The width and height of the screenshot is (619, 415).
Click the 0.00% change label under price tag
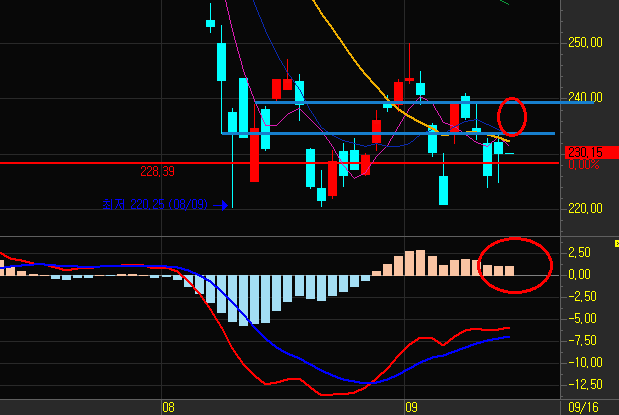pyautogui.click(x=582, y=164)
